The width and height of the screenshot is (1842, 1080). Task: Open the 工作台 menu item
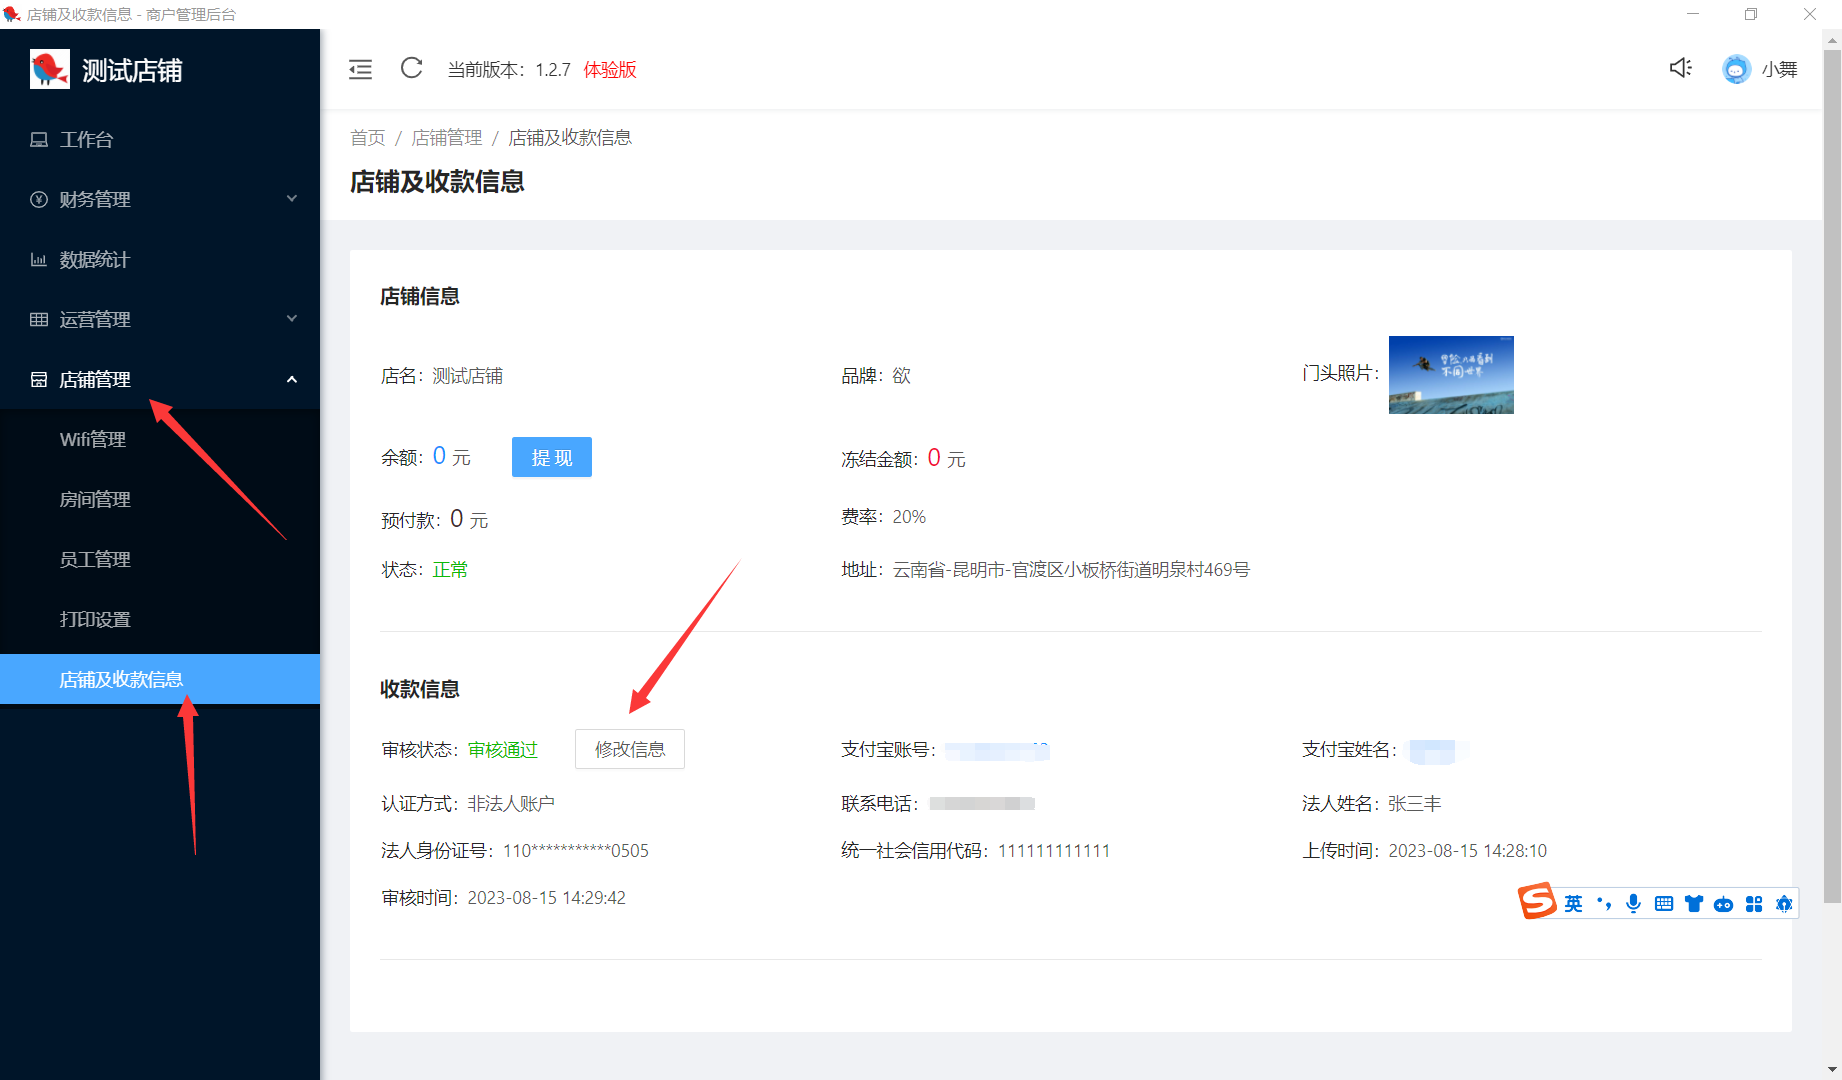tap(87, 139)
